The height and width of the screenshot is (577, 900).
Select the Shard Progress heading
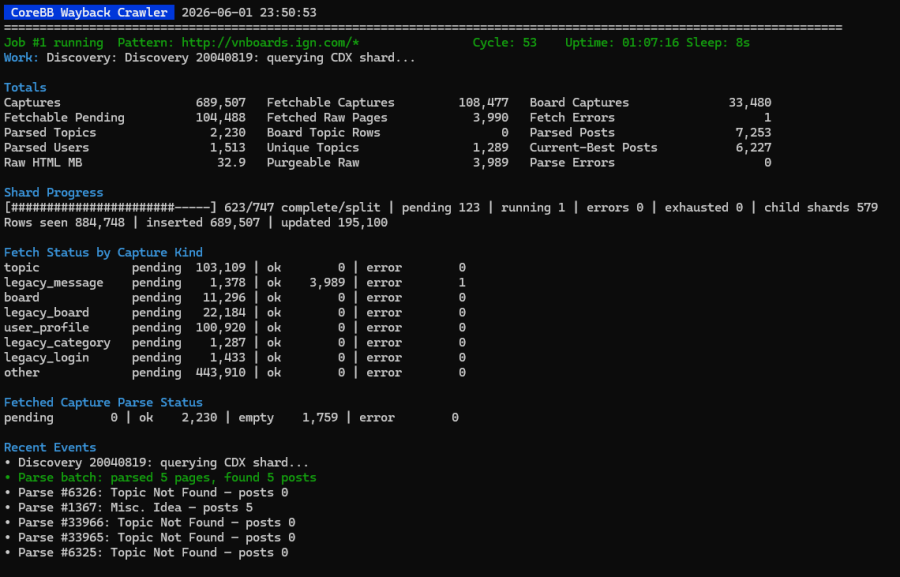pyautogui.click(x=53, y=192)
